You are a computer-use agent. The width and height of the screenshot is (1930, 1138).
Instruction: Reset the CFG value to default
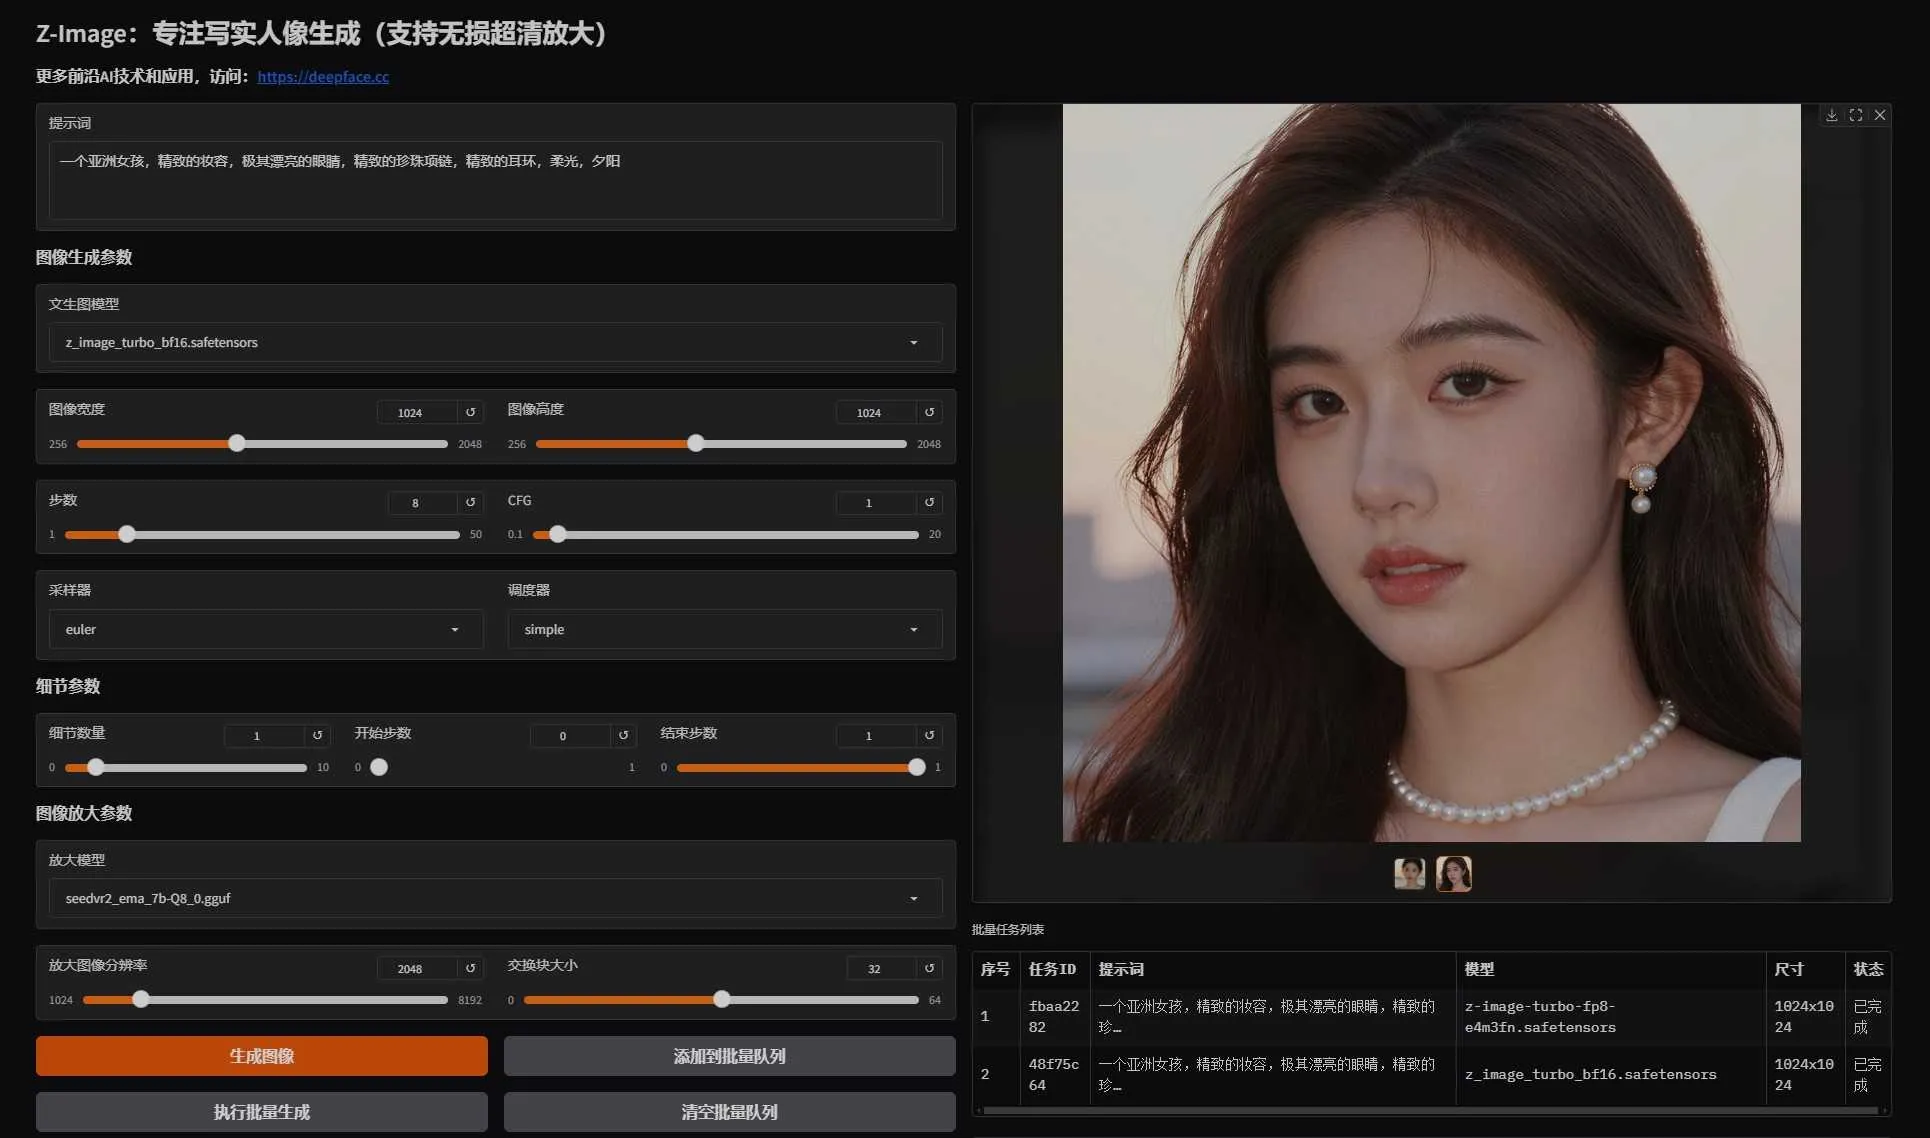pyautogui.click(x=928, y=503)
